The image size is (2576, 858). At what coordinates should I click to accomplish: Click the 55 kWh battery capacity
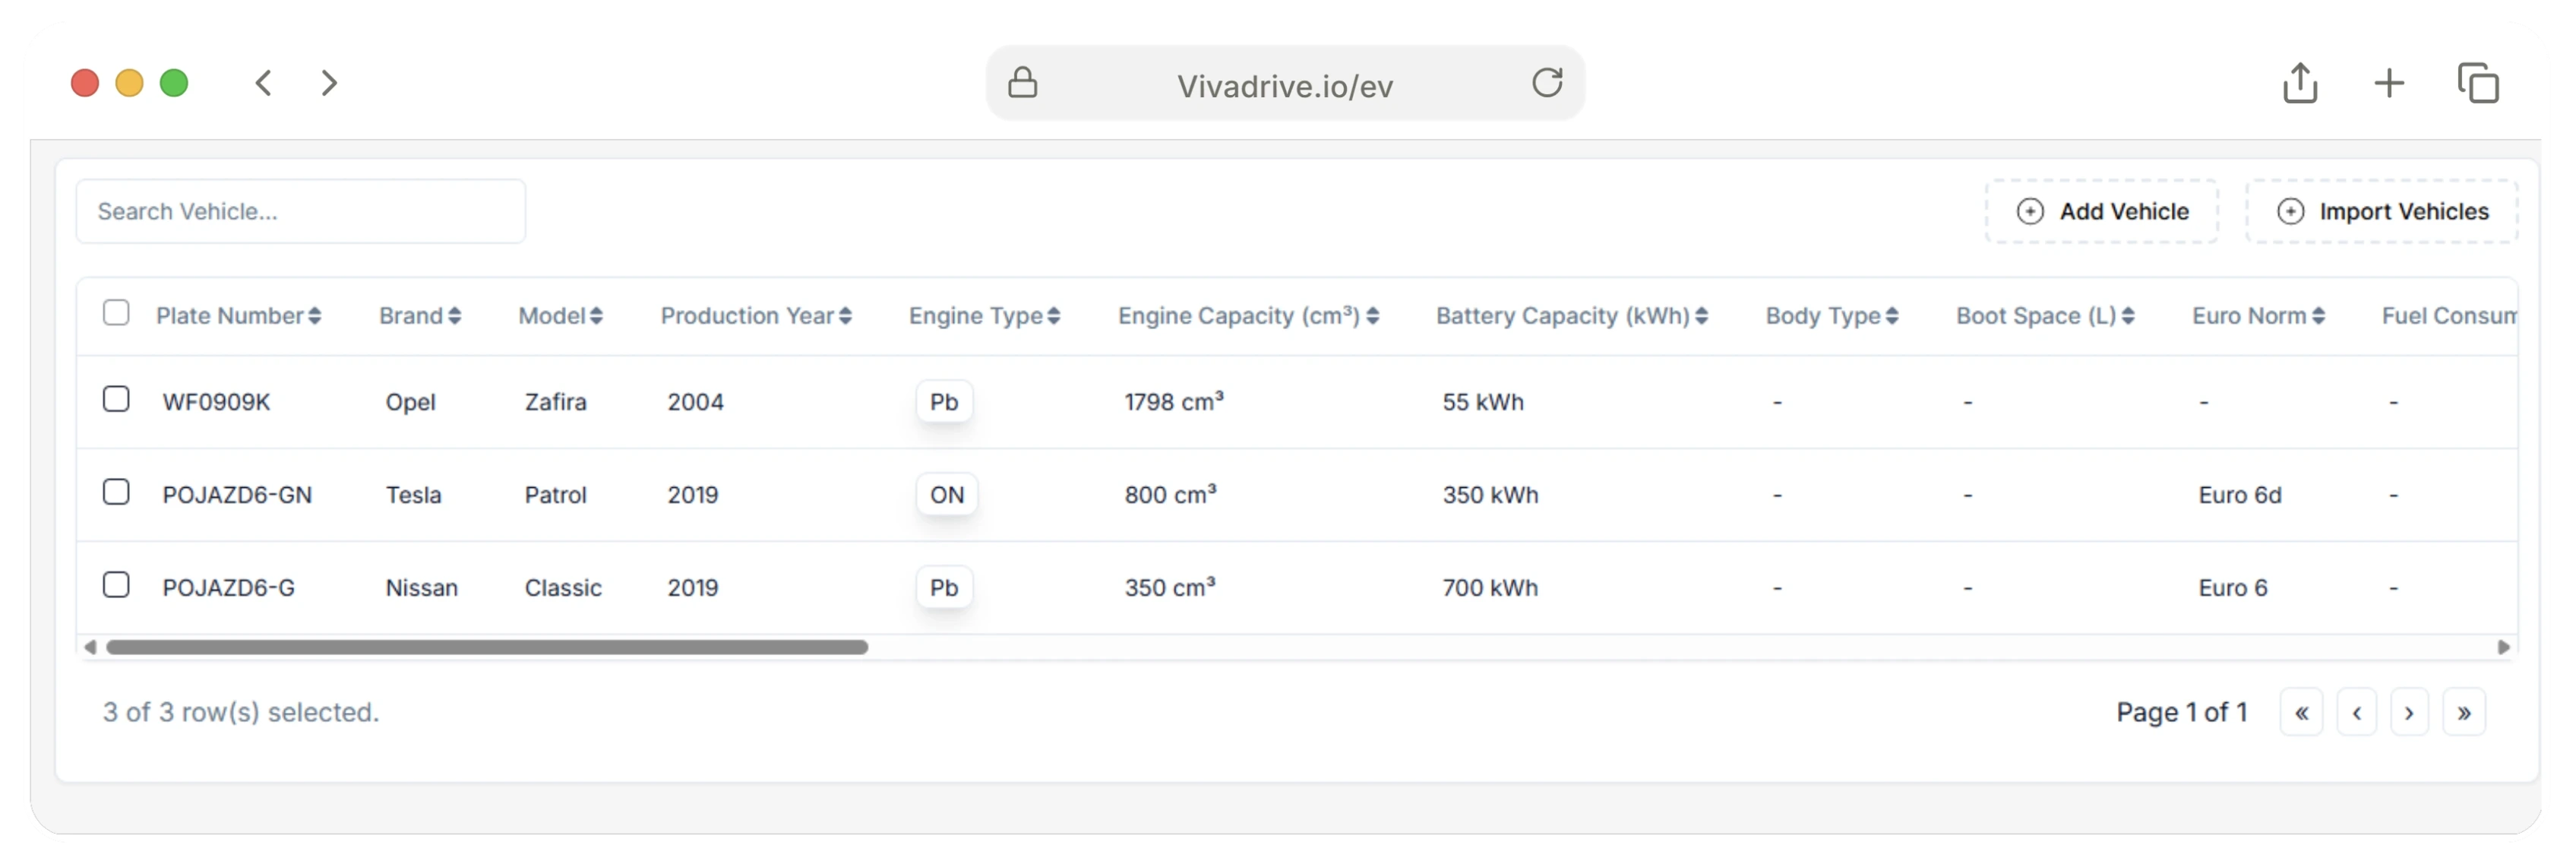tap(1483, 402)
